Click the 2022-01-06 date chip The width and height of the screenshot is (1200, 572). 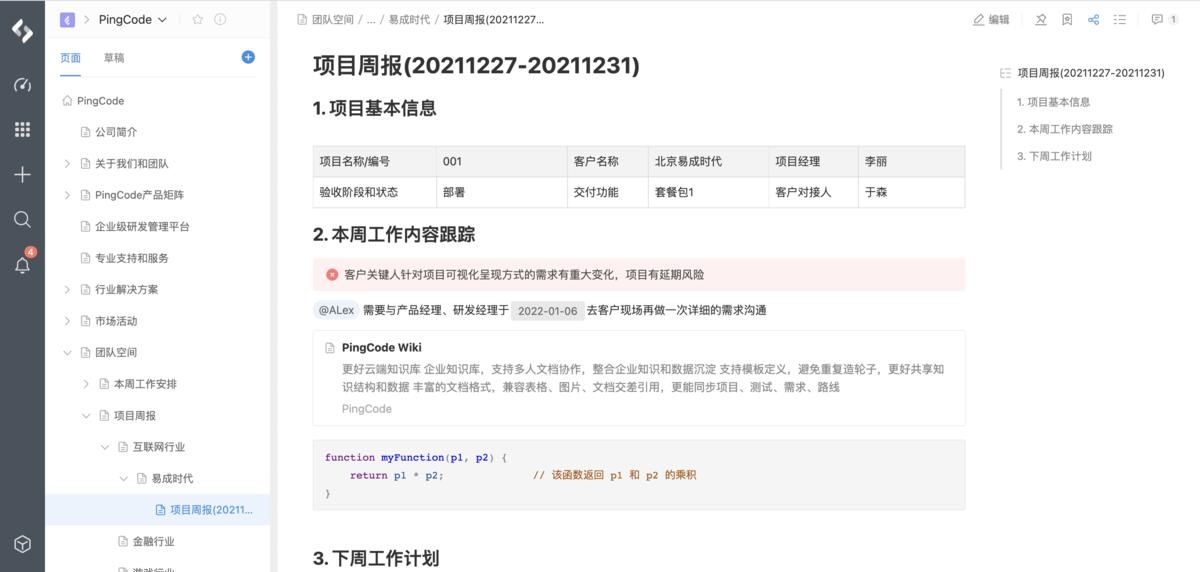[548, 311]
